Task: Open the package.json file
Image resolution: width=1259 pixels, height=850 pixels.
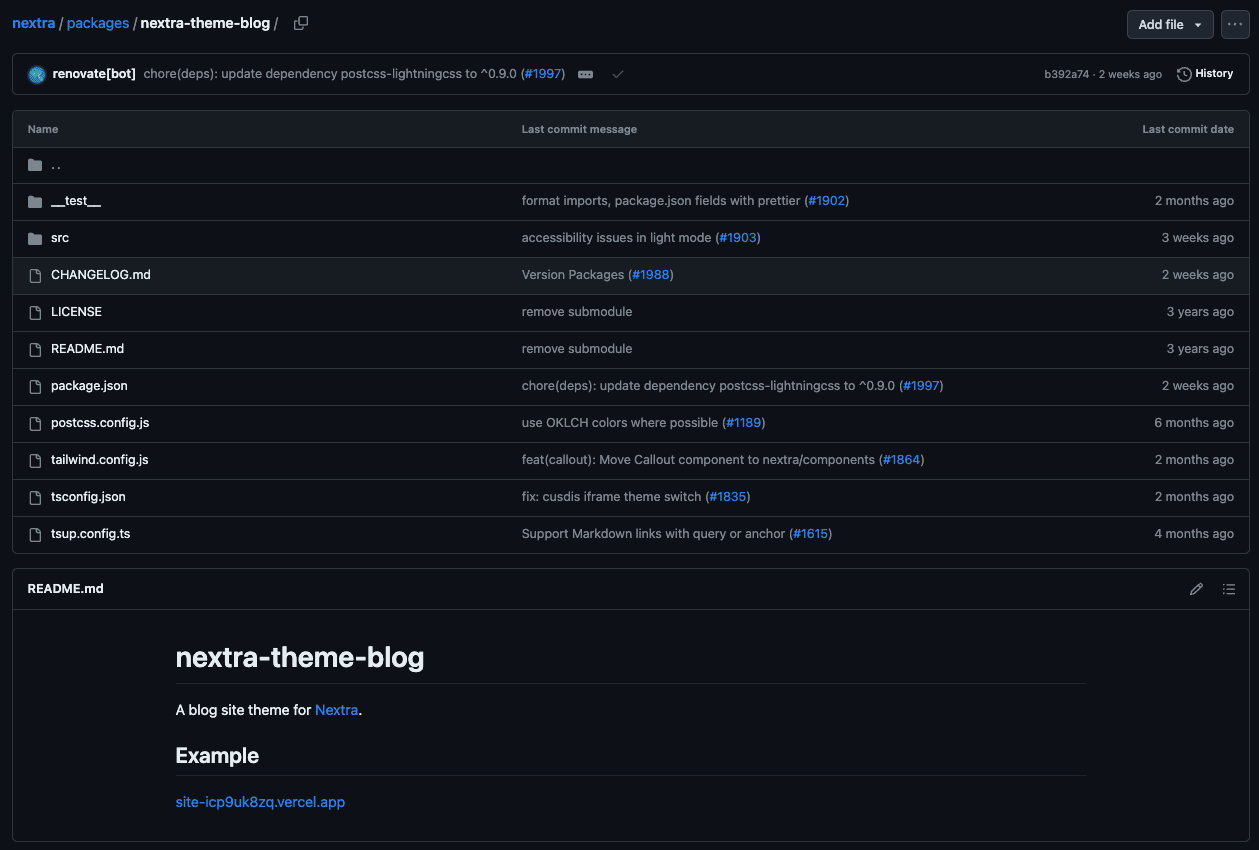Action: pyautogui.click(x=89, y=386)
